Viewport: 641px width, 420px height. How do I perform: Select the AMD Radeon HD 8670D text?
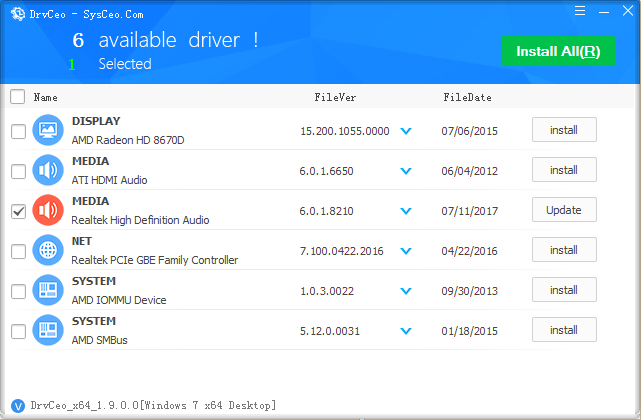pos(128,140)
